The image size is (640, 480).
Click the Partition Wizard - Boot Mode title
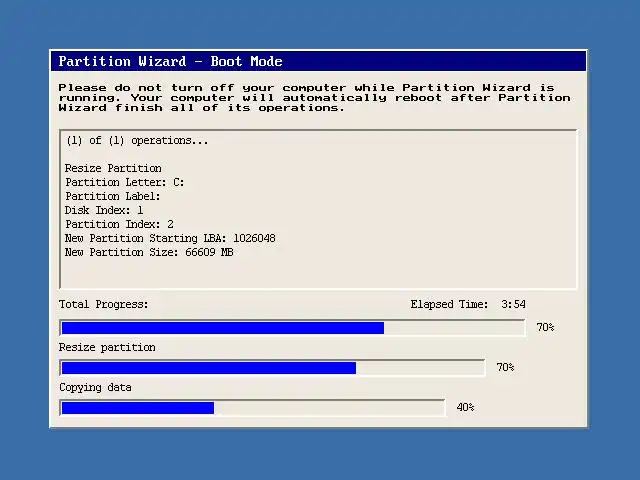point(171,61)
